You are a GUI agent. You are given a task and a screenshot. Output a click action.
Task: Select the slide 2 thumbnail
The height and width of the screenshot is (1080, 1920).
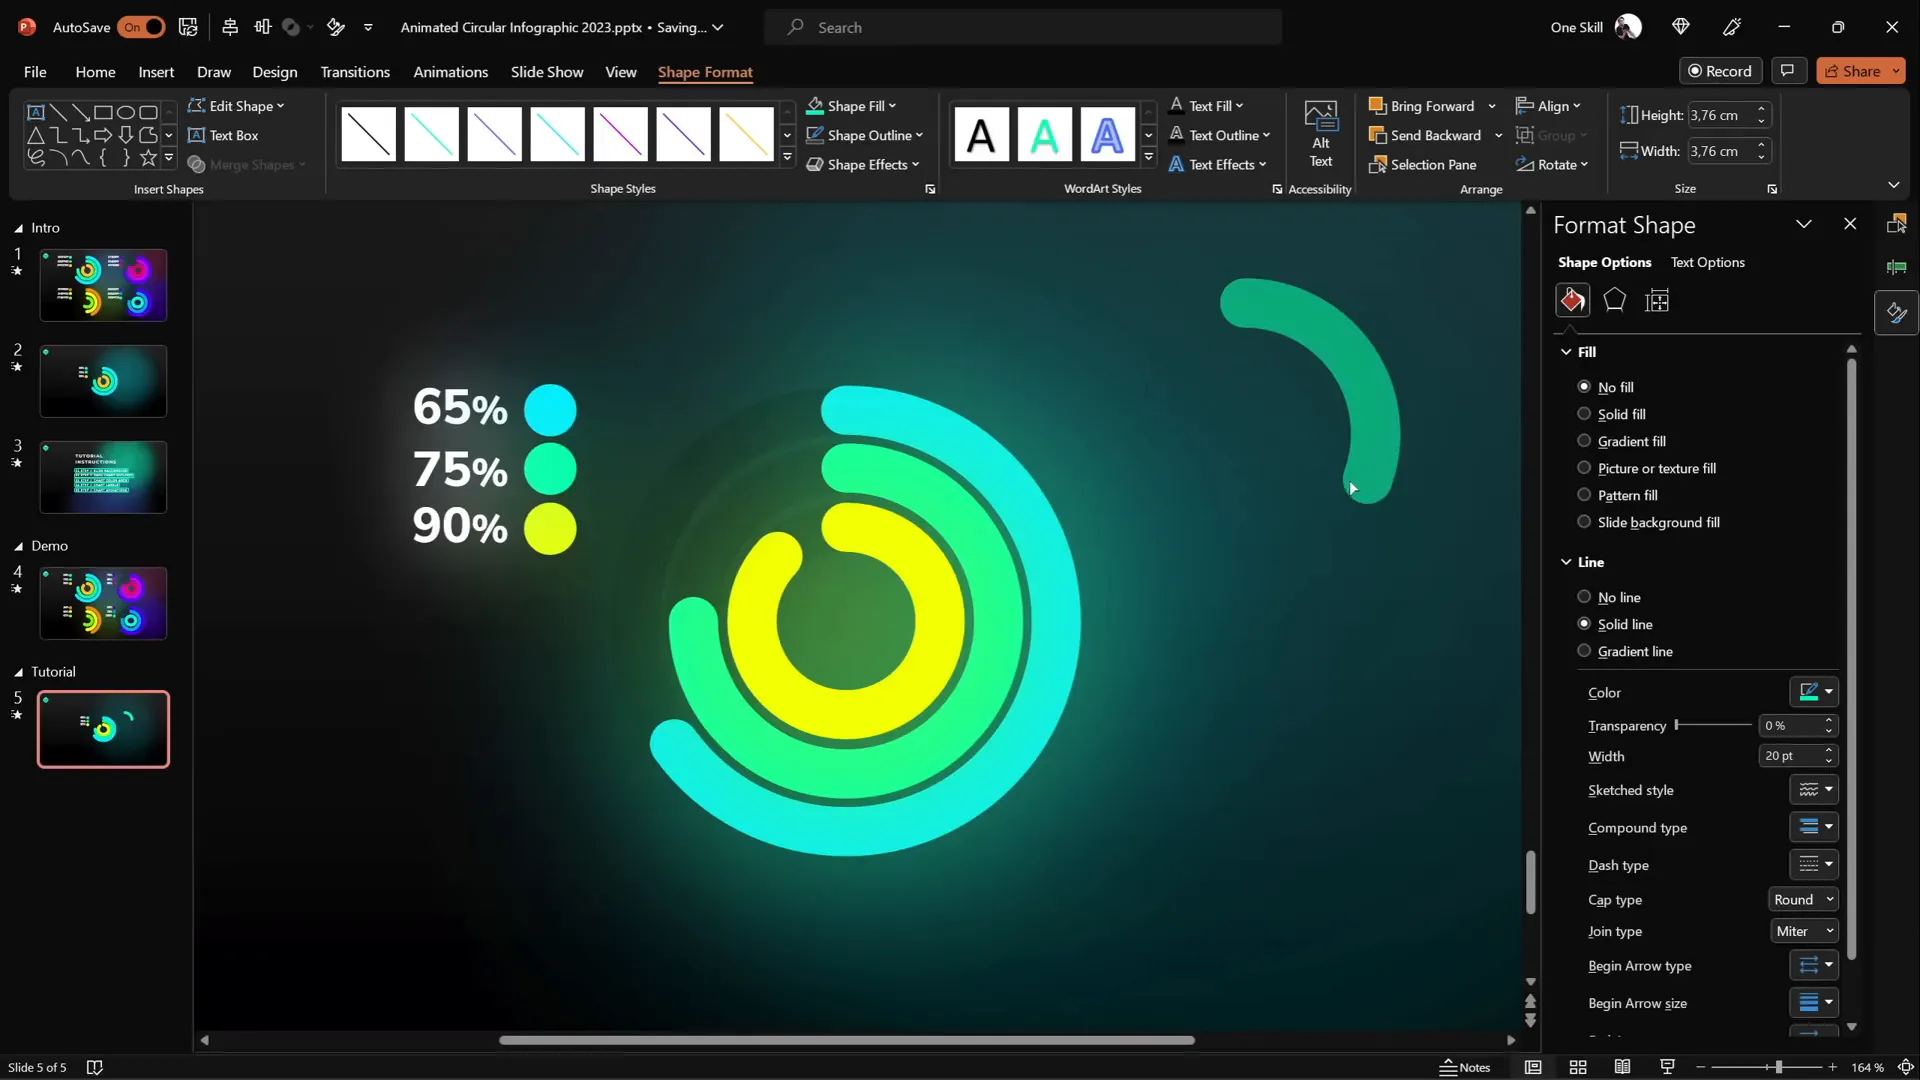coord(103,380)
